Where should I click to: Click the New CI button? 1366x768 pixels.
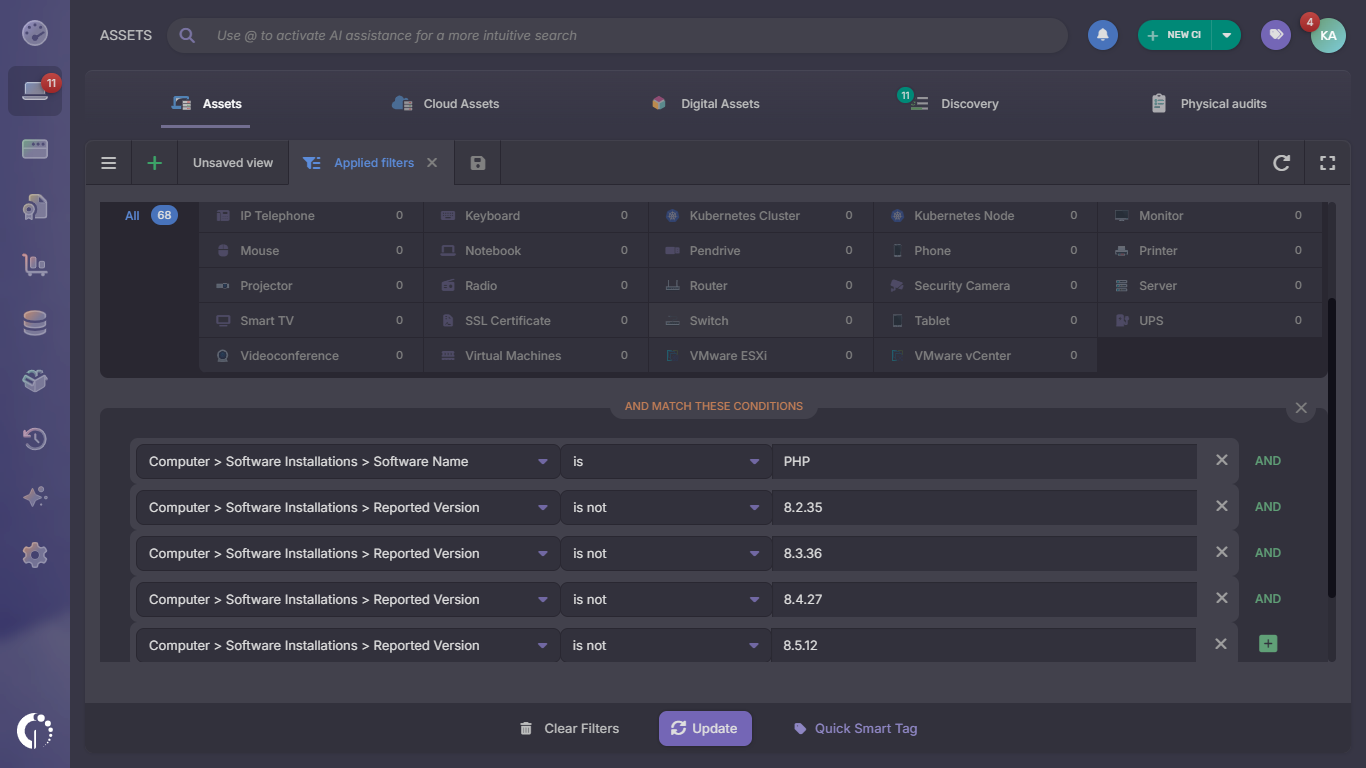click(1175, 35)
